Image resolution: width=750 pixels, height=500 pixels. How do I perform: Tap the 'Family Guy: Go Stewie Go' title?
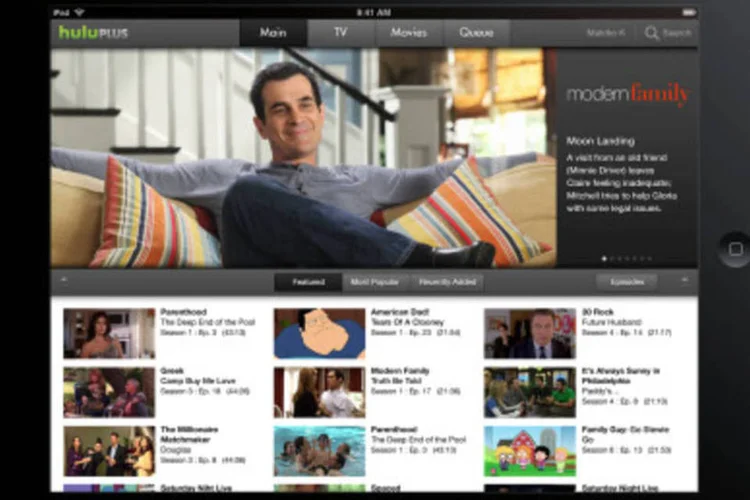point(625,434)
